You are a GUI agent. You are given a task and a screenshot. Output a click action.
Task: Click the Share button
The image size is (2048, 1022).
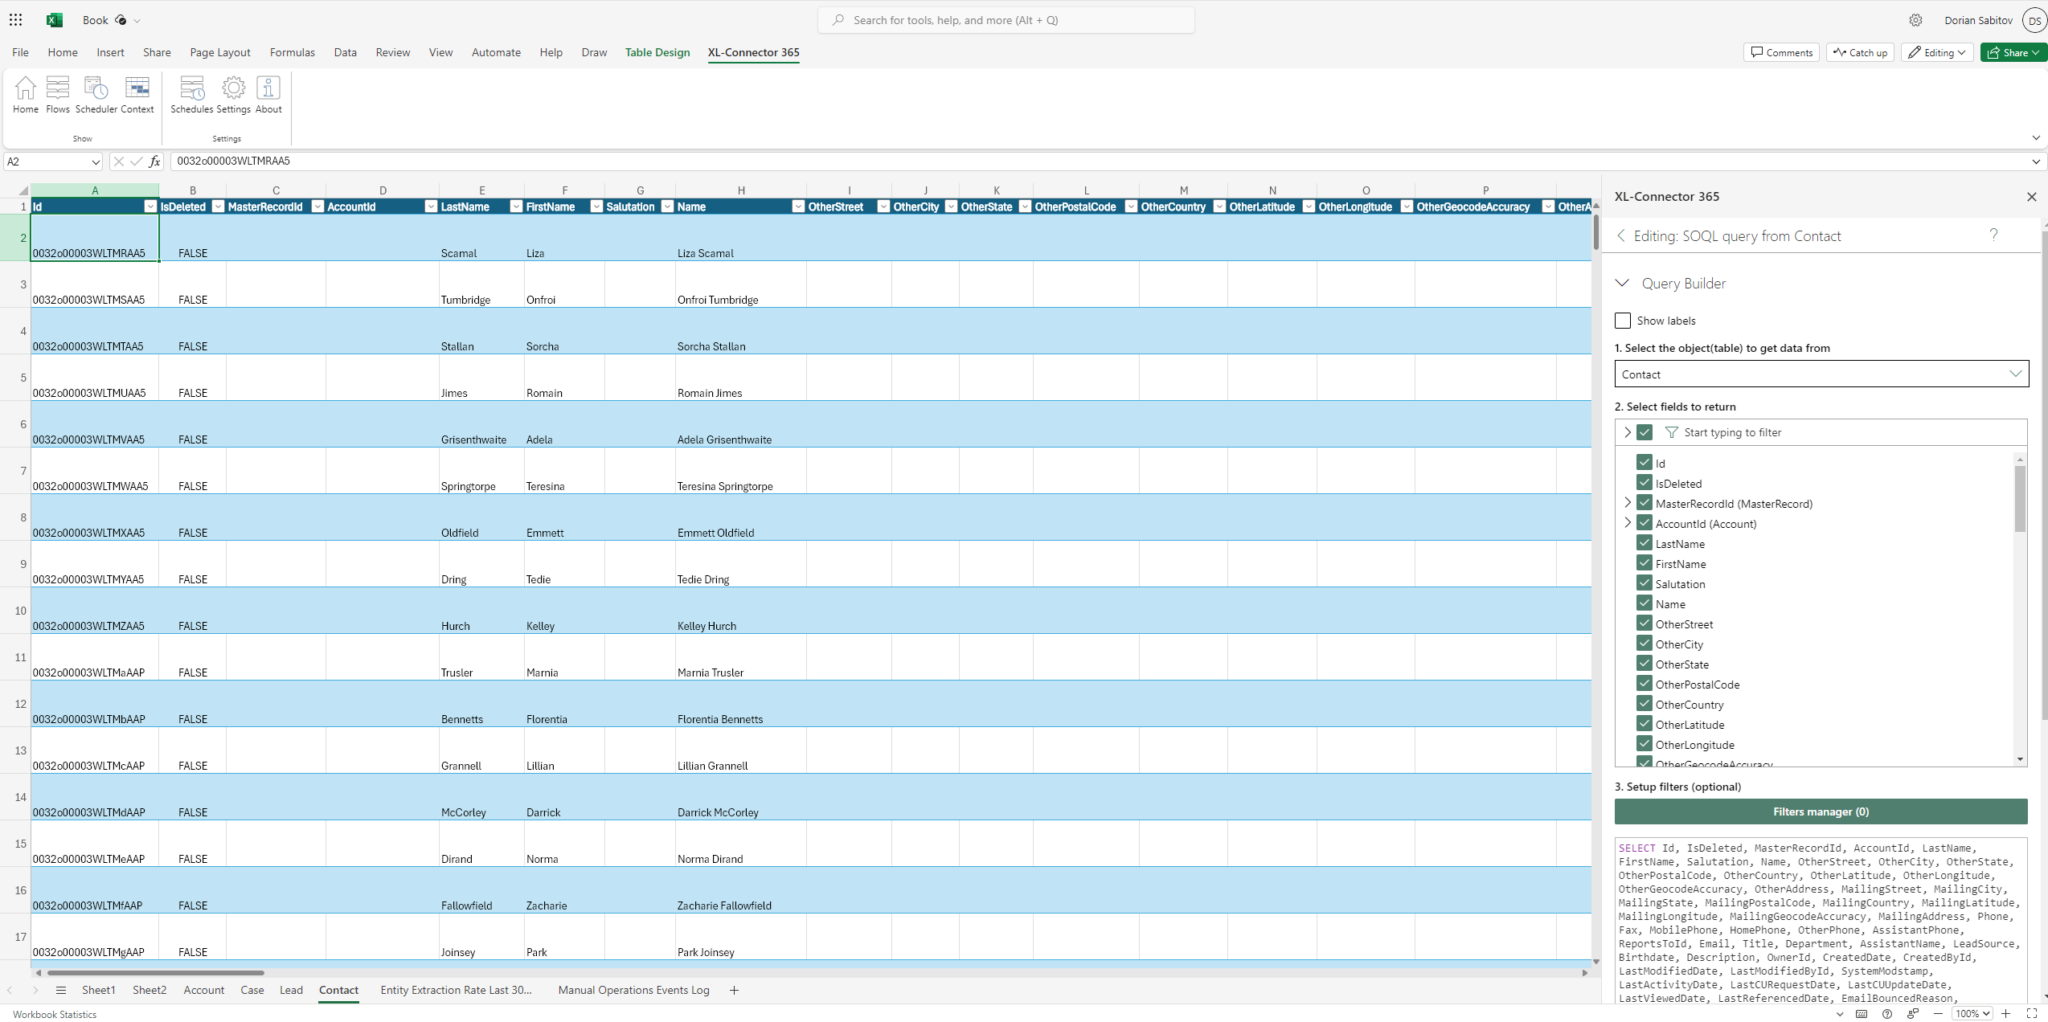point(2011,52)
